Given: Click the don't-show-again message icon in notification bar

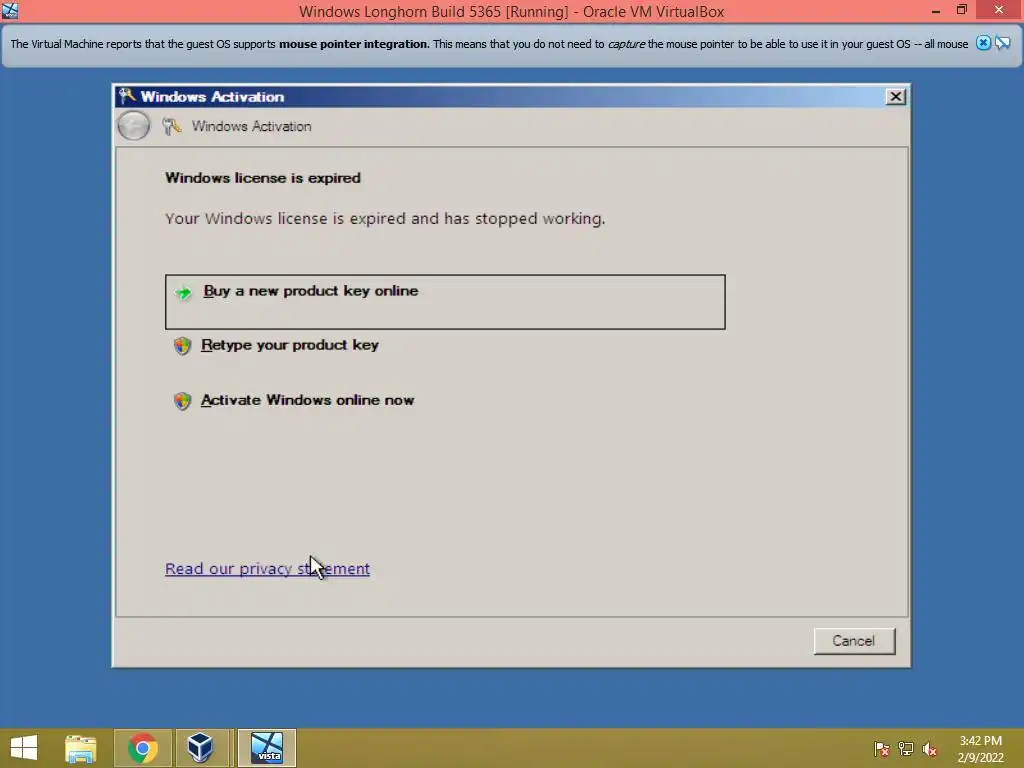Looking at the screenshot, I should pos(1002,43).
